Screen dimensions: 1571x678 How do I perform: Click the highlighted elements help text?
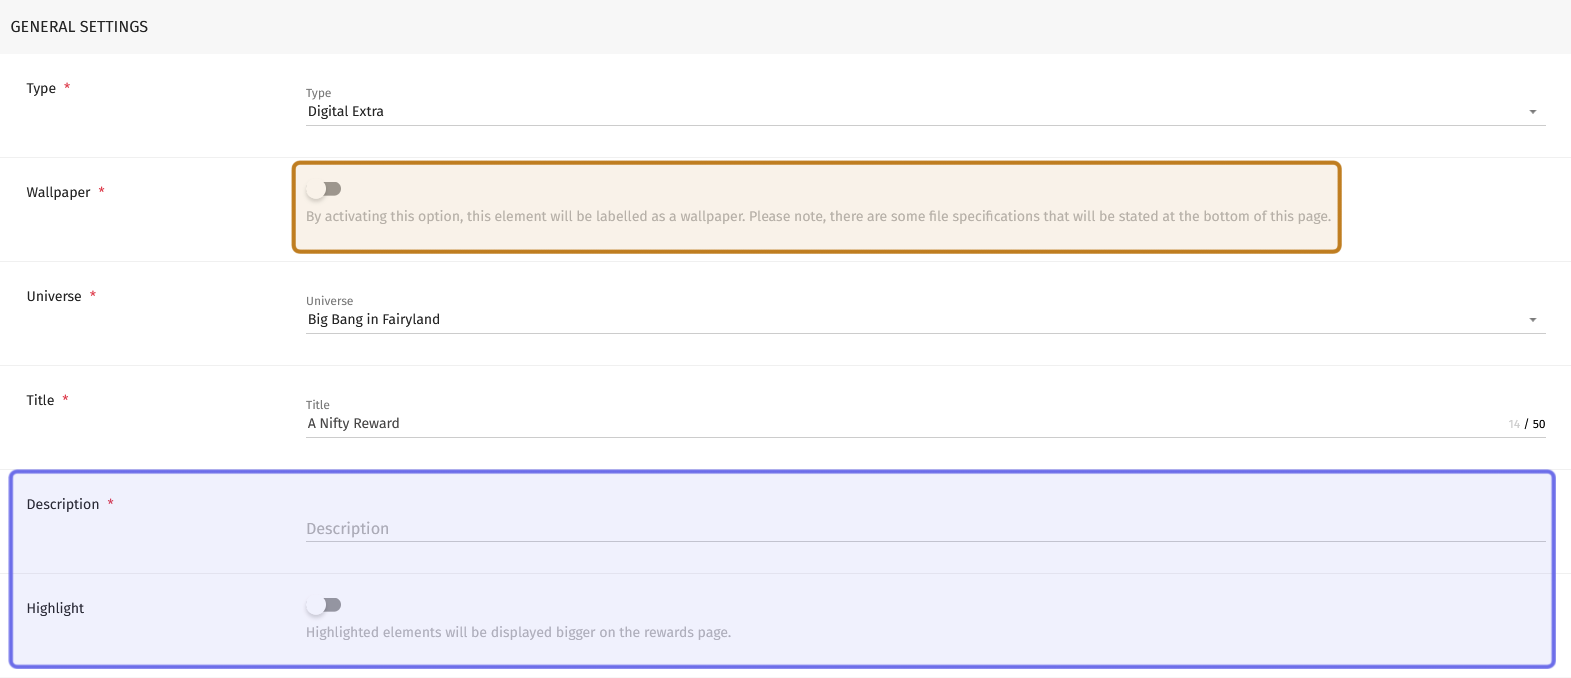[x=518, y=632]
